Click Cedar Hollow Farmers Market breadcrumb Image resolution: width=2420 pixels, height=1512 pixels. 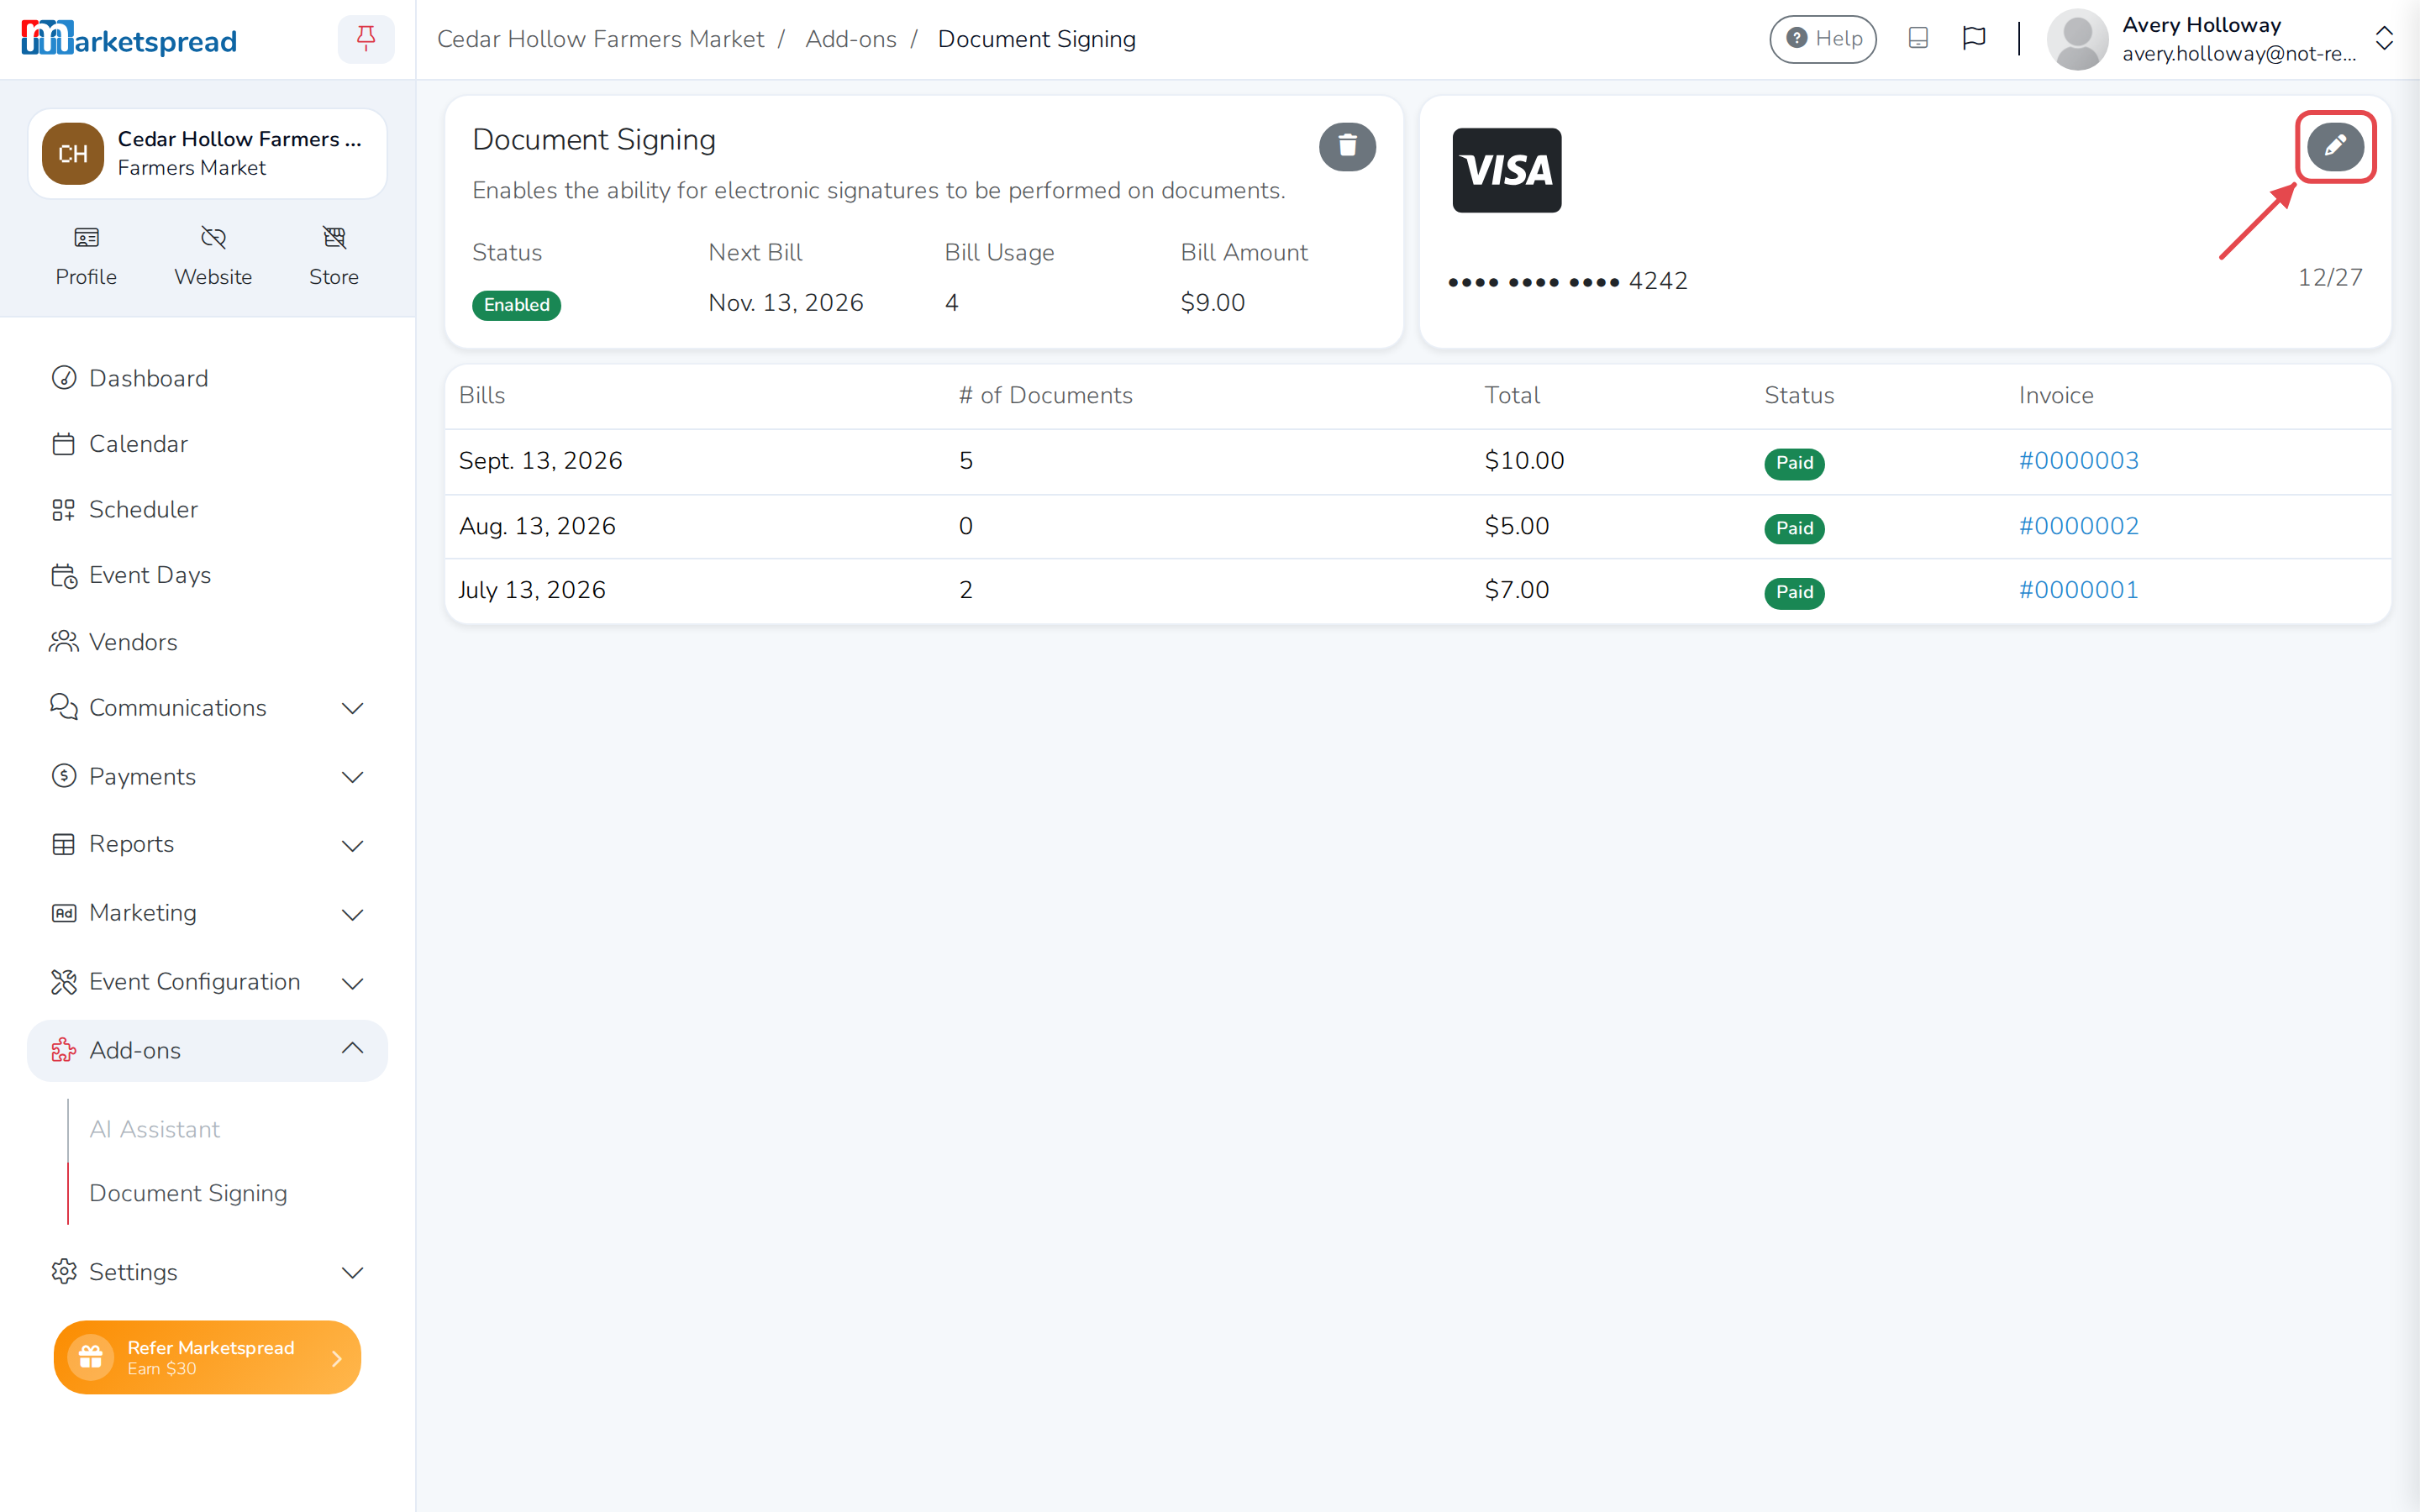point(600,39)
